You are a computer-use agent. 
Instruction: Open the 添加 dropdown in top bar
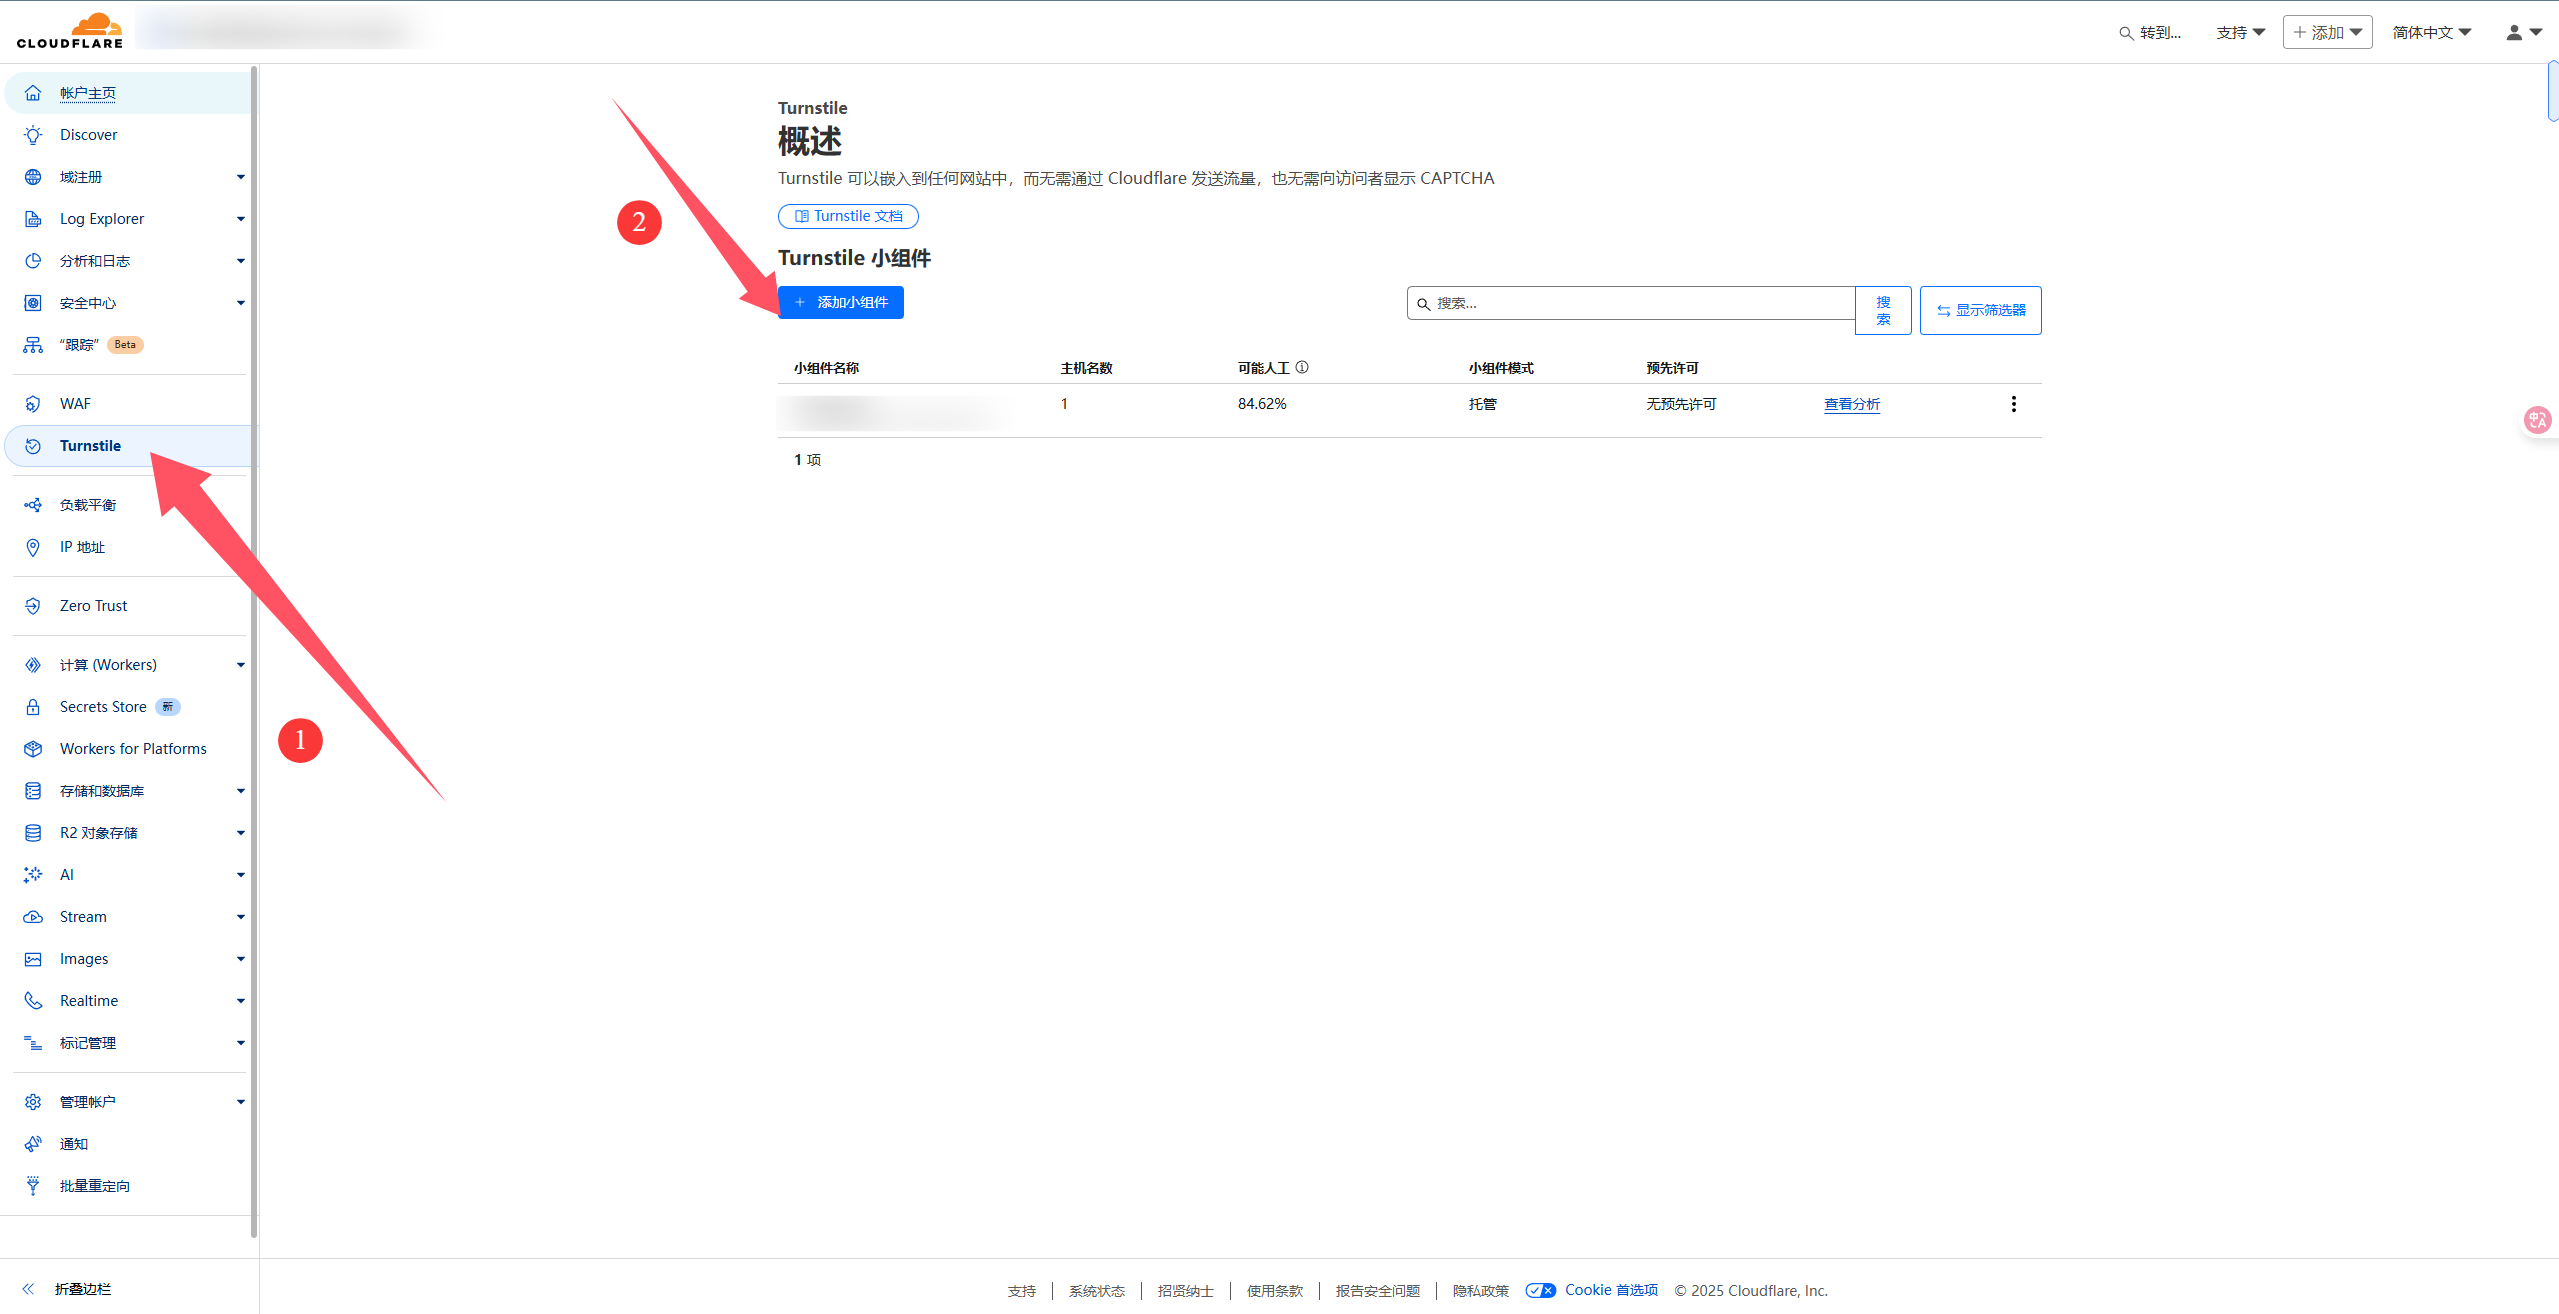pyautogui.click(x=2327, y=32)
